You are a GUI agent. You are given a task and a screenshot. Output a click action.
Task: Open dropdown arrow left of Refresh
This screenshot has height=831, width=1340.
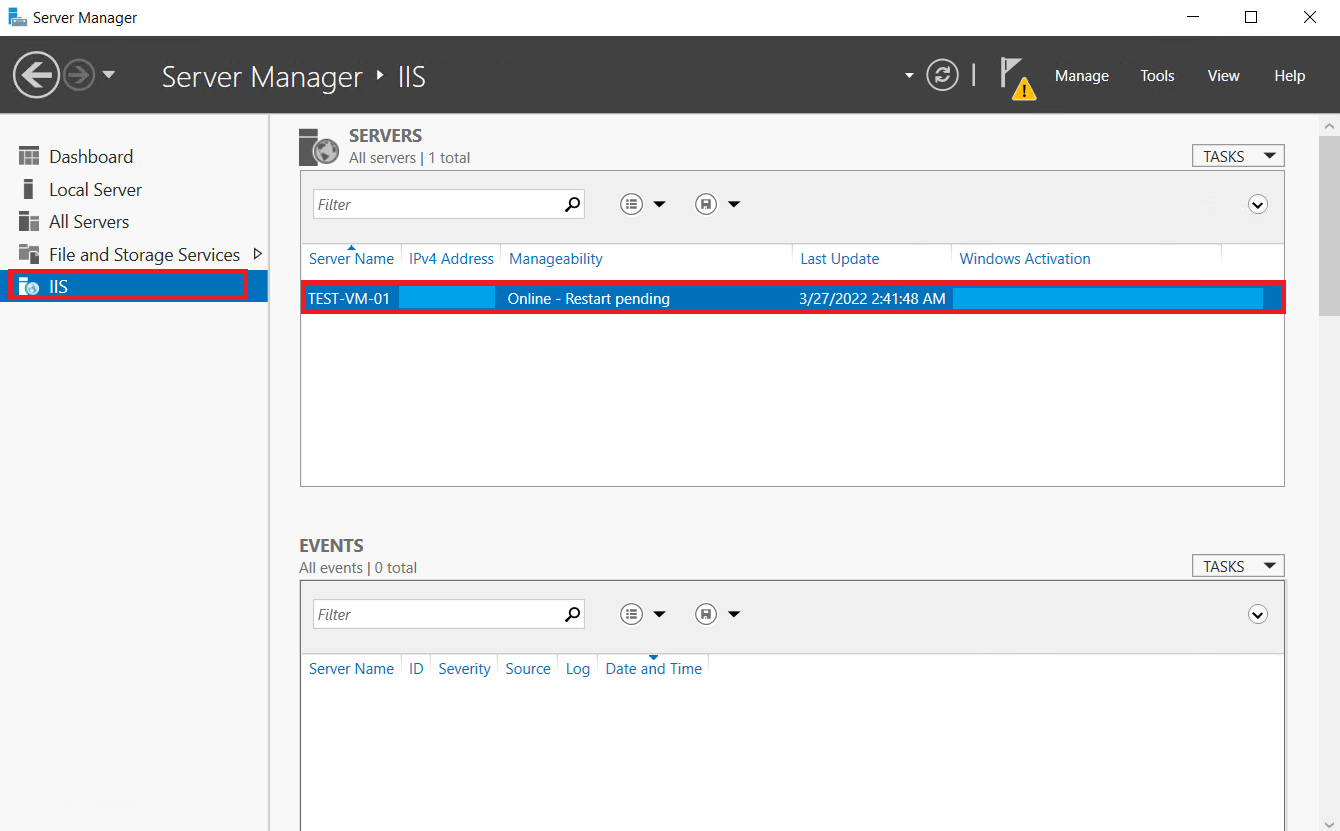(909, 75)
